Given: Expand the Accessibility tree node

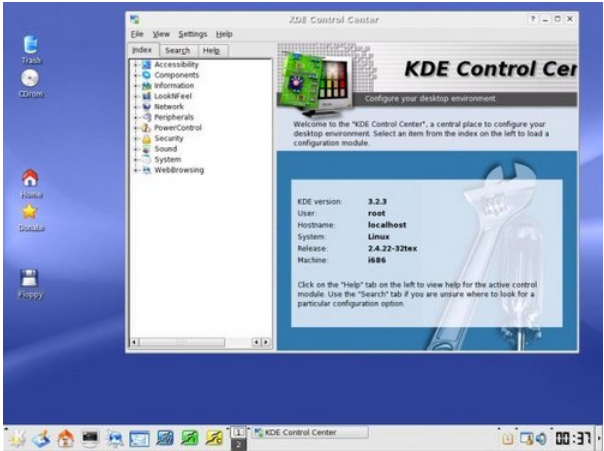Looking at the screenshot, I should click(x=136, y=65).
